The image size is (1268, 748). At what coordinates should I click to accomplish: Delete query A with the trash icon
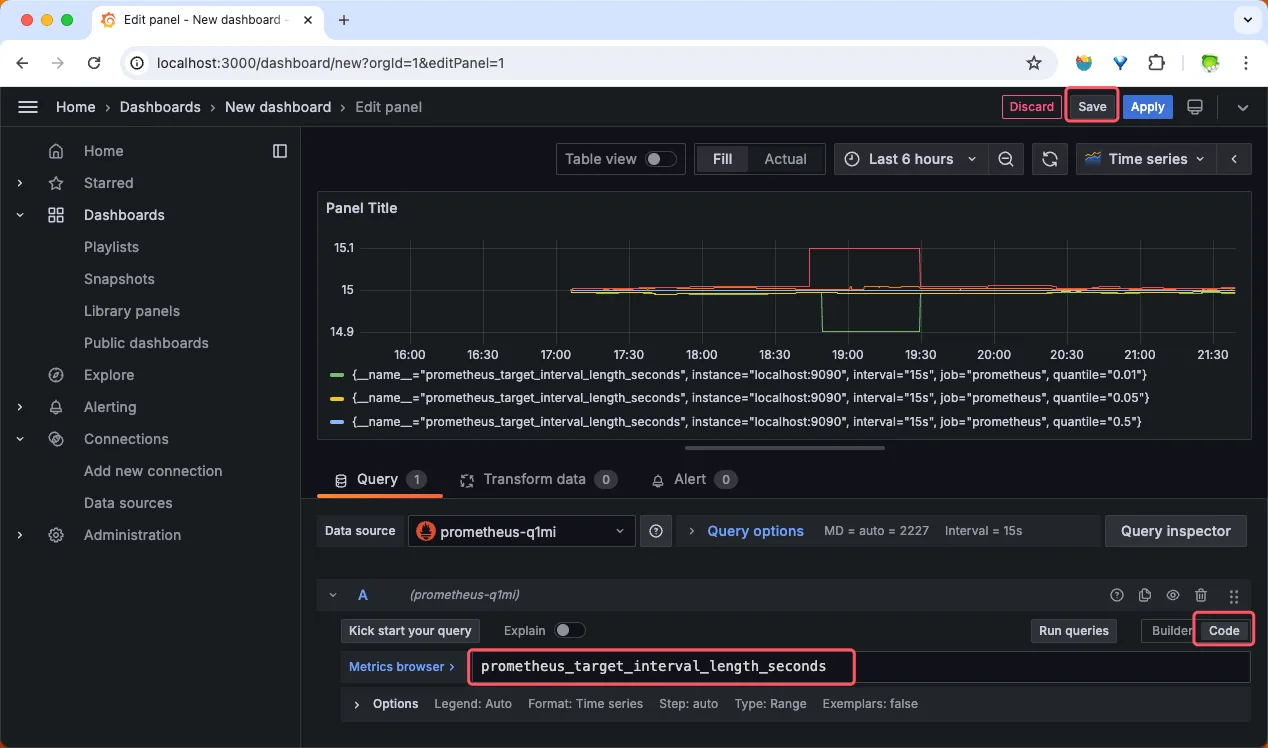point(1201,595)
